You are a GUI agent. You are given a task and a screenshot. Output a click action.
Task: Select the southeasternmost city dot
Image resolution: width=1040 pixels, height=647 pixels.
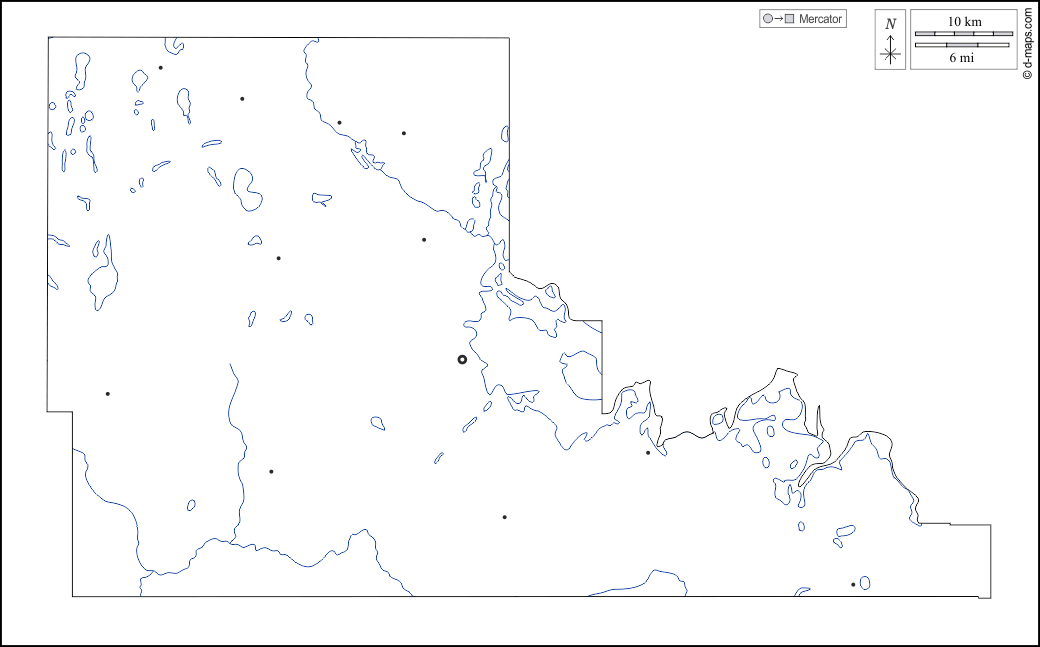click(852, 584)
